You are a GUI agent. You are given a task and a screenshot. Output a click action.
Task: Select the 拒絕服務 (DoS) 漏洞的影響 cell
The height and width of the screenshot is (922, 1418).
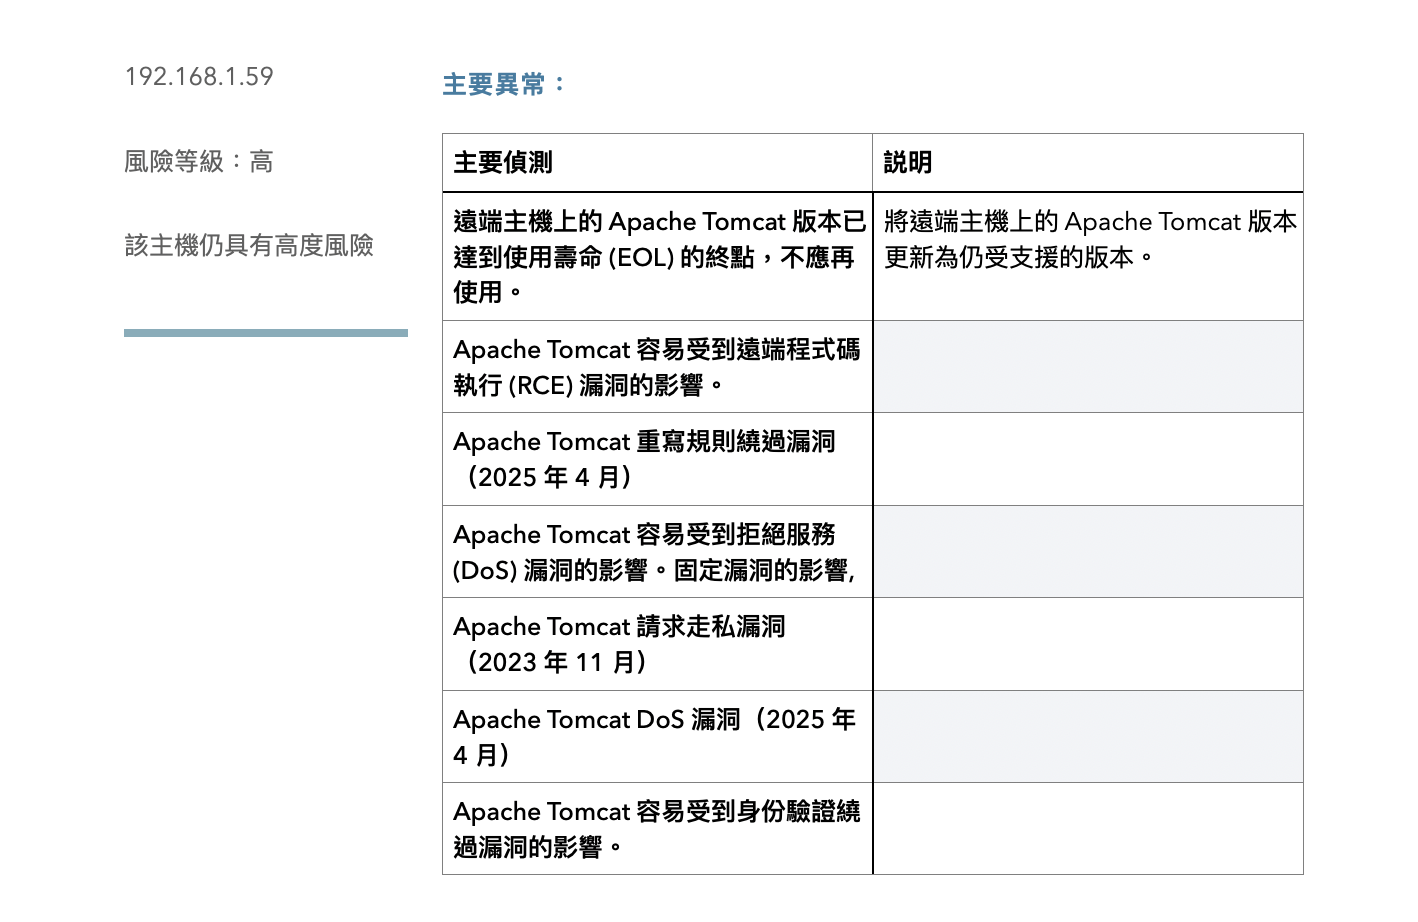tap(657, 552)
